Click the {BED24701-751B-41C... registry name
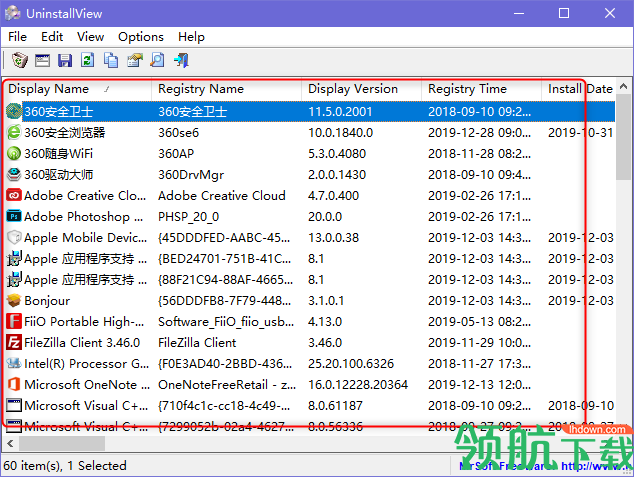Viewport: 634px width, 477px height. [224, 259]
